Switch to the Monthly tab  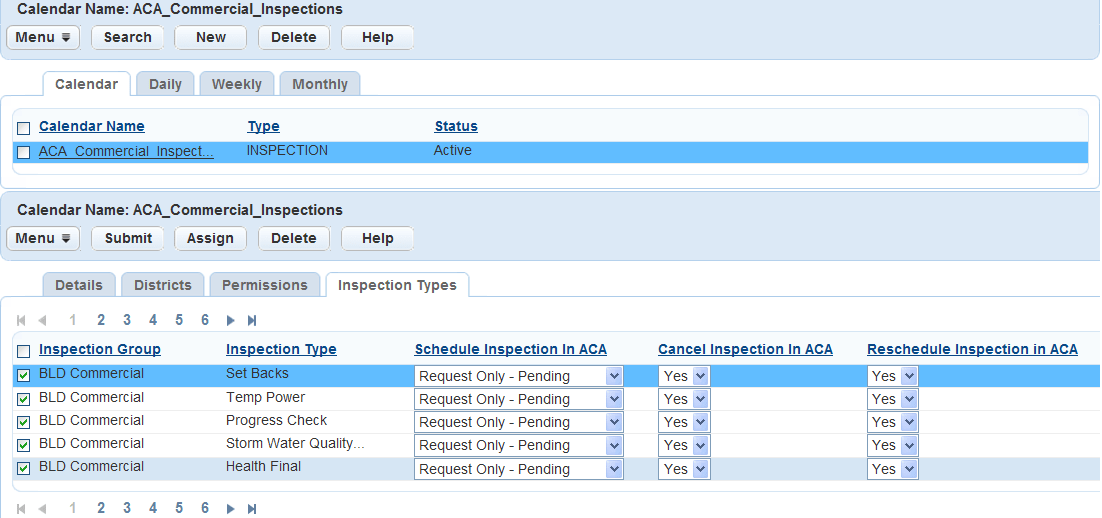pyautogui.click(x=320, y=84)
